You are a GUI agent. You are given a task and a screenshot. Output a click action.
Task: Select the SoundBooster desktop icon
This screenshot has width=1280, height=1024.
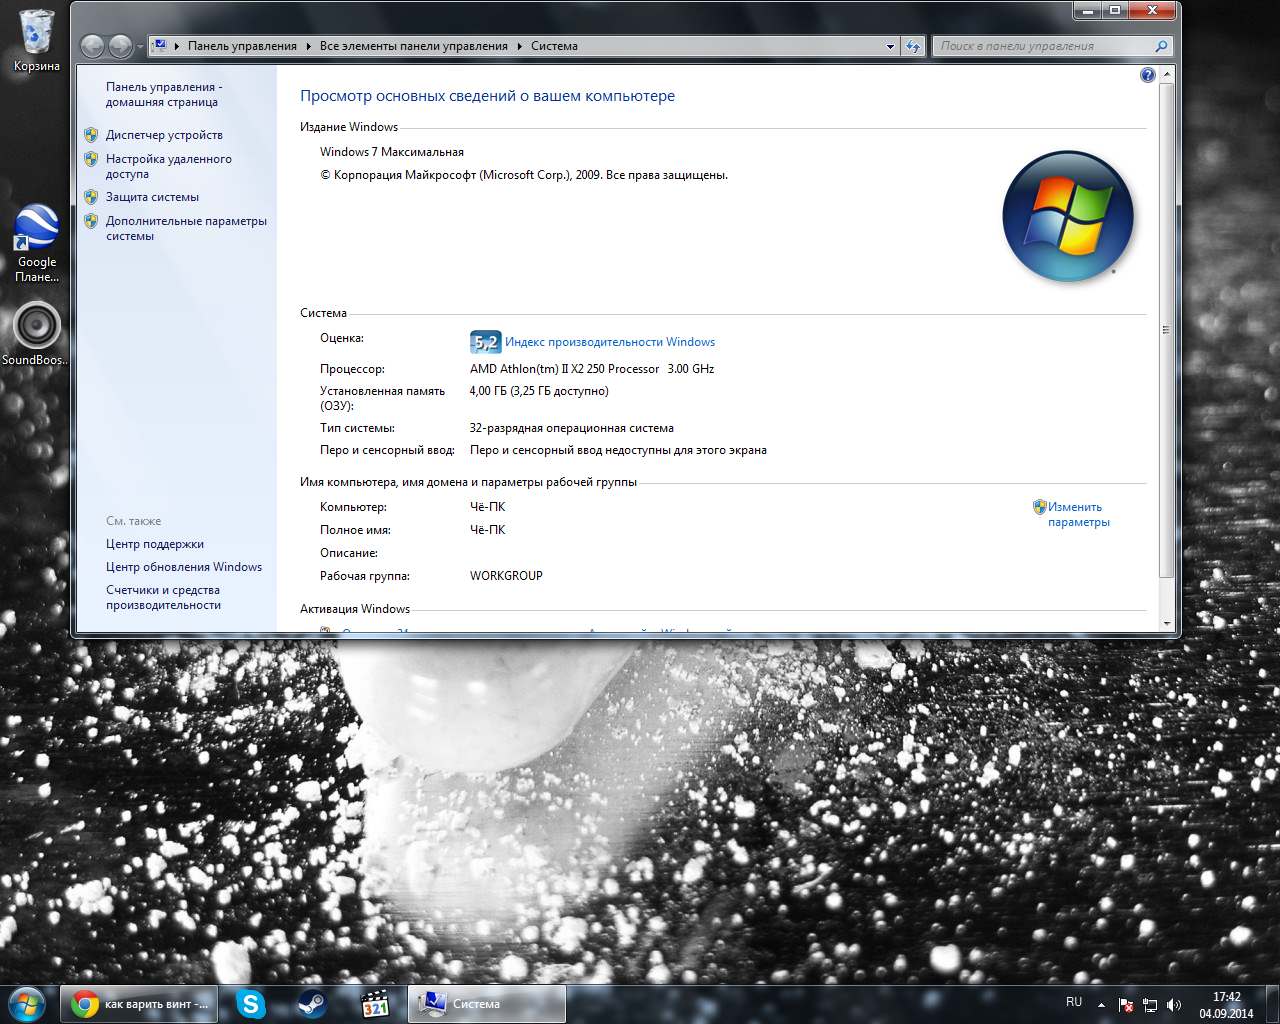[x=37, y=334]
